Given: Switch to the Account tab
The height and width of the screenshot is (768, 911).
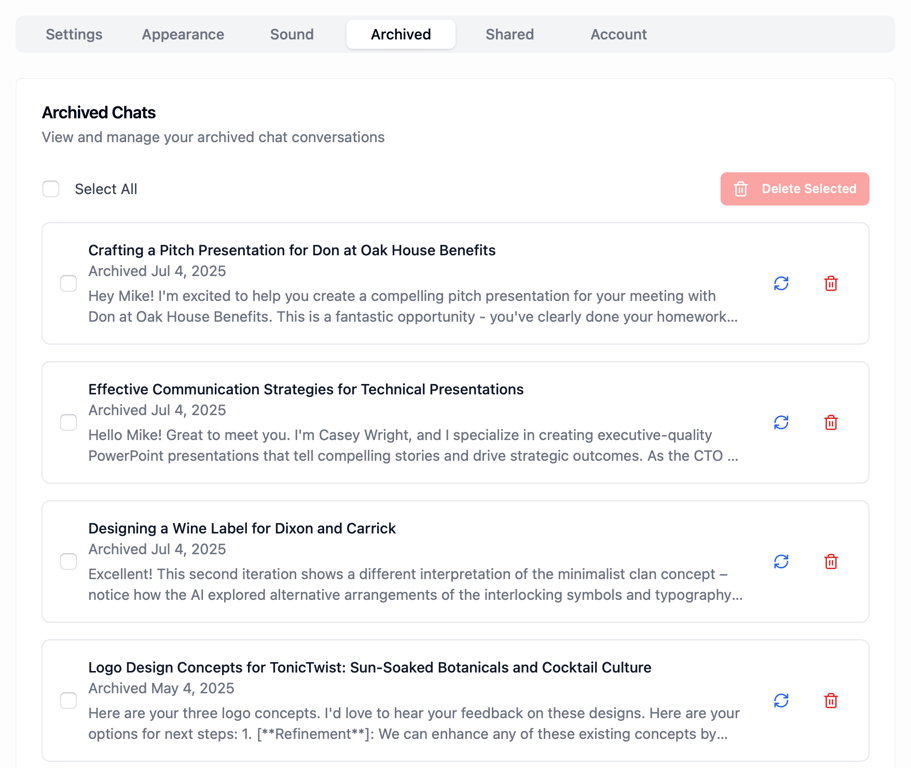Looking at the screenshot, I should tap(618, 34).
